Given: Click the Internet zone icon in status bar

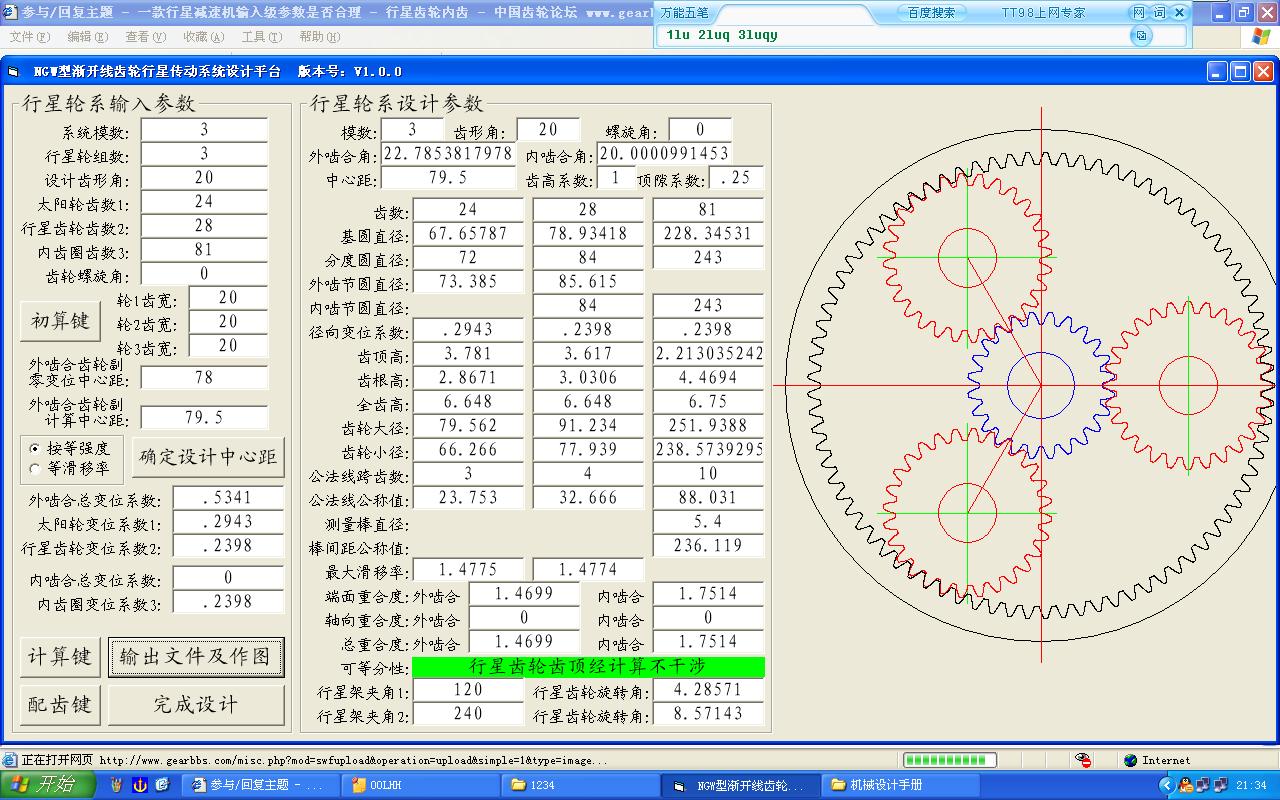Looking at the screenshot, I should (1131, 760).
